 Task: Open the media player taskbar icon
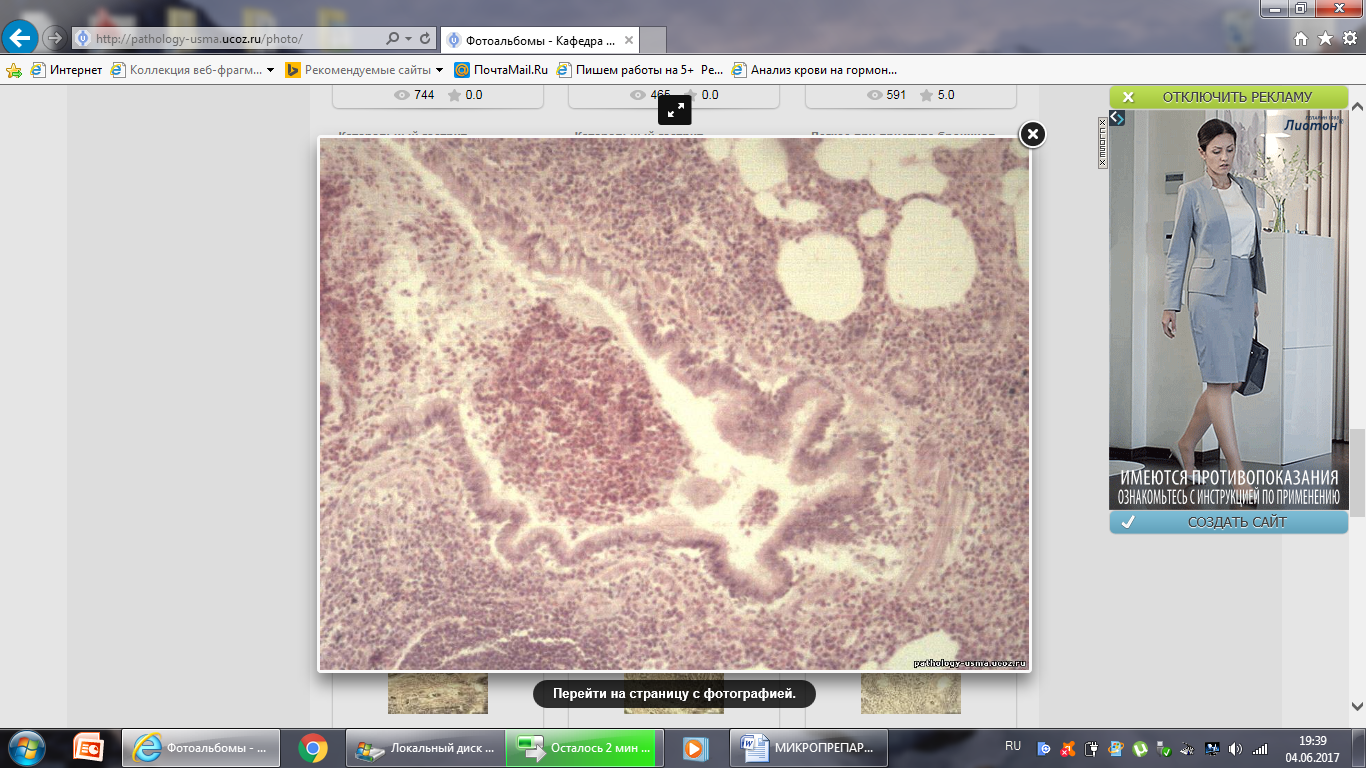tap(693, 748)
